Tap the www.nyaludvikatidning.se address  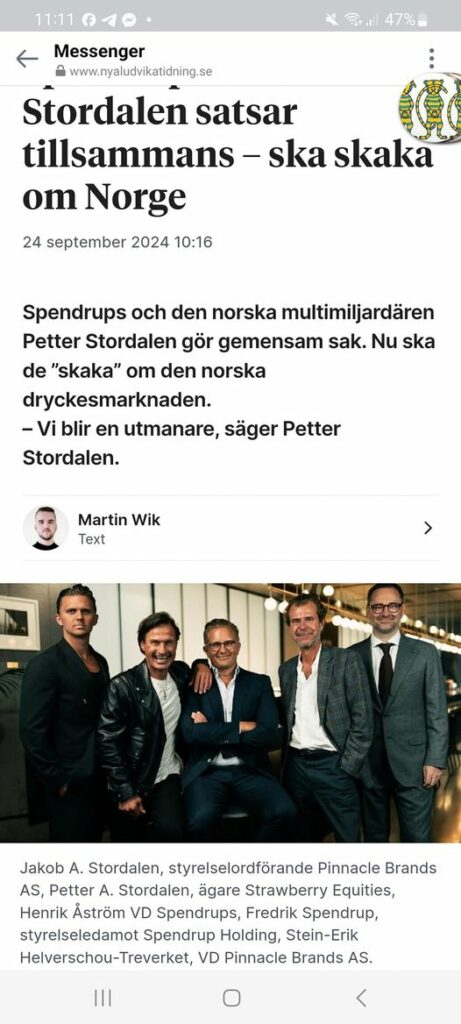tap(140, 72)
